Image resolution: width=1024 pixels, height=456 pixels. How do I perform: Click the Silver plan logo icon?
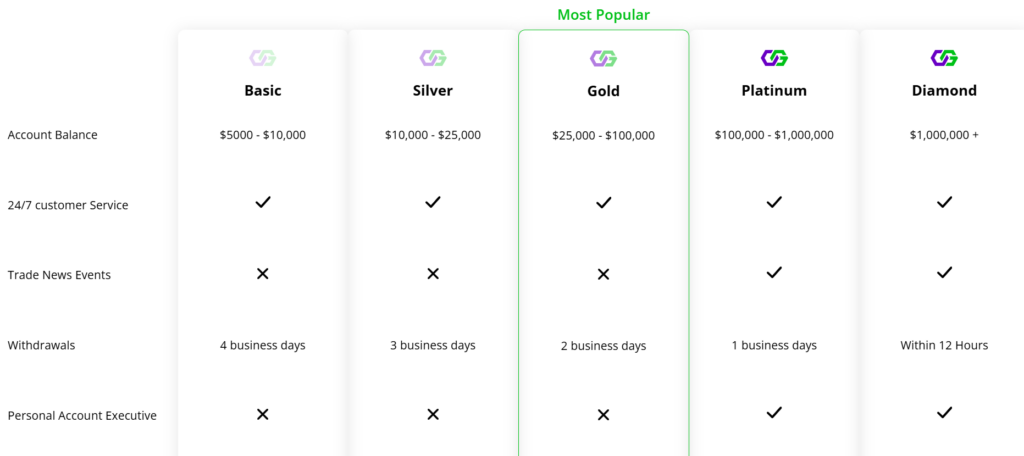tap(433, 58)
